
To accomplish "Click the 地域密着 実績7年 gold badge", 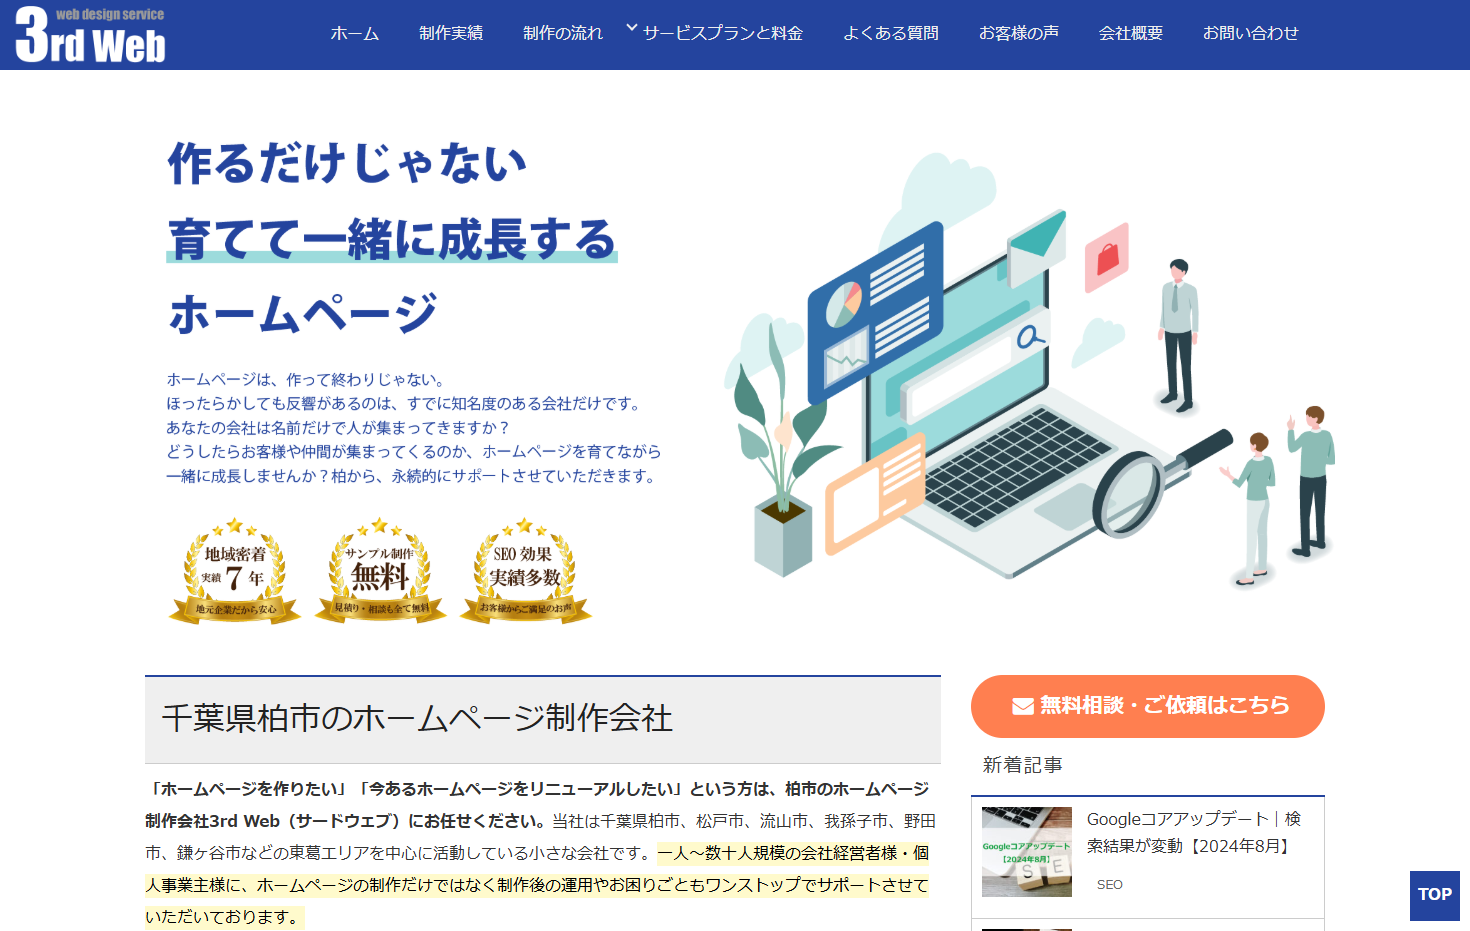I will 235,572.
